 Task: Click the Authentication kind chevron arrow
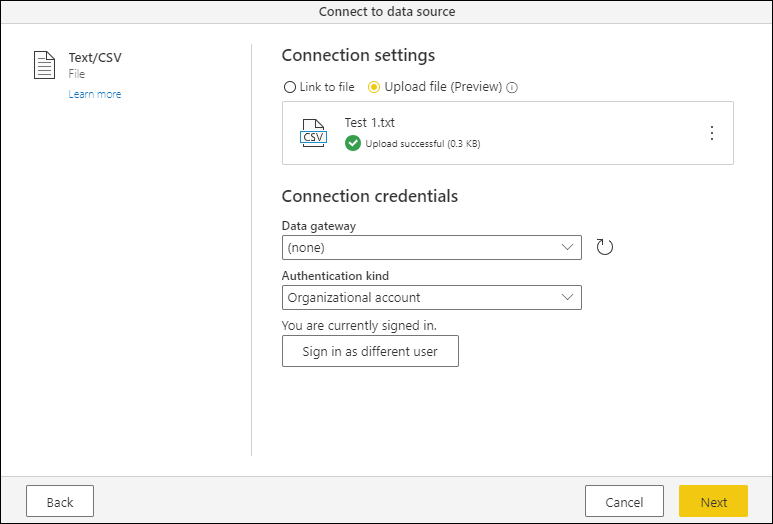click(568, 297)
